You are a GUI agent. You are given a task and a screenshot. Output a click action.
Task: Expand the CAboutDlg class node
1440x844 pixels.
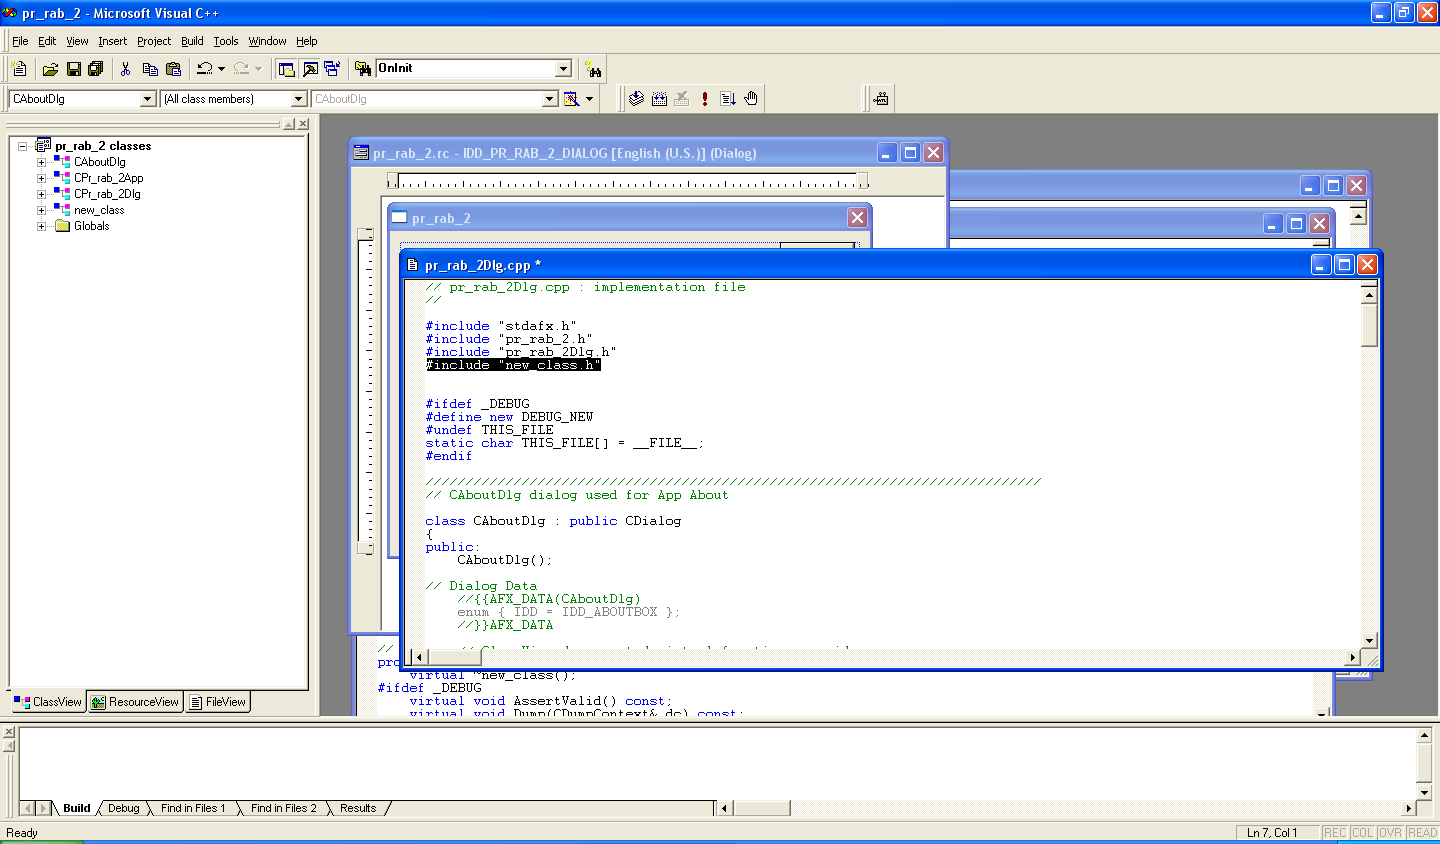(x=41, y=162)
